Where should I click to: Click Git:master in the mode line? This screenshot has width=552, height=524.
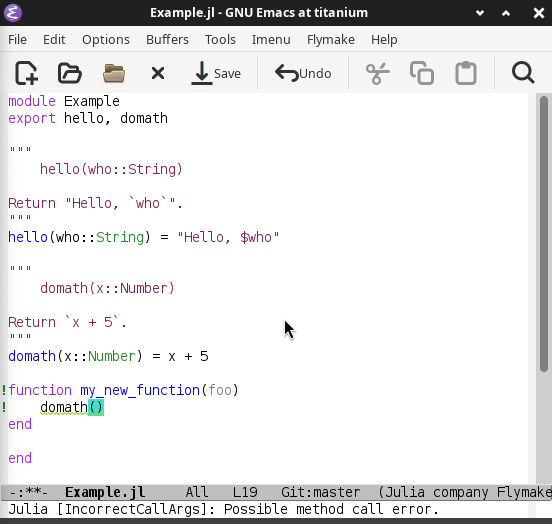[x=320, y=492]
